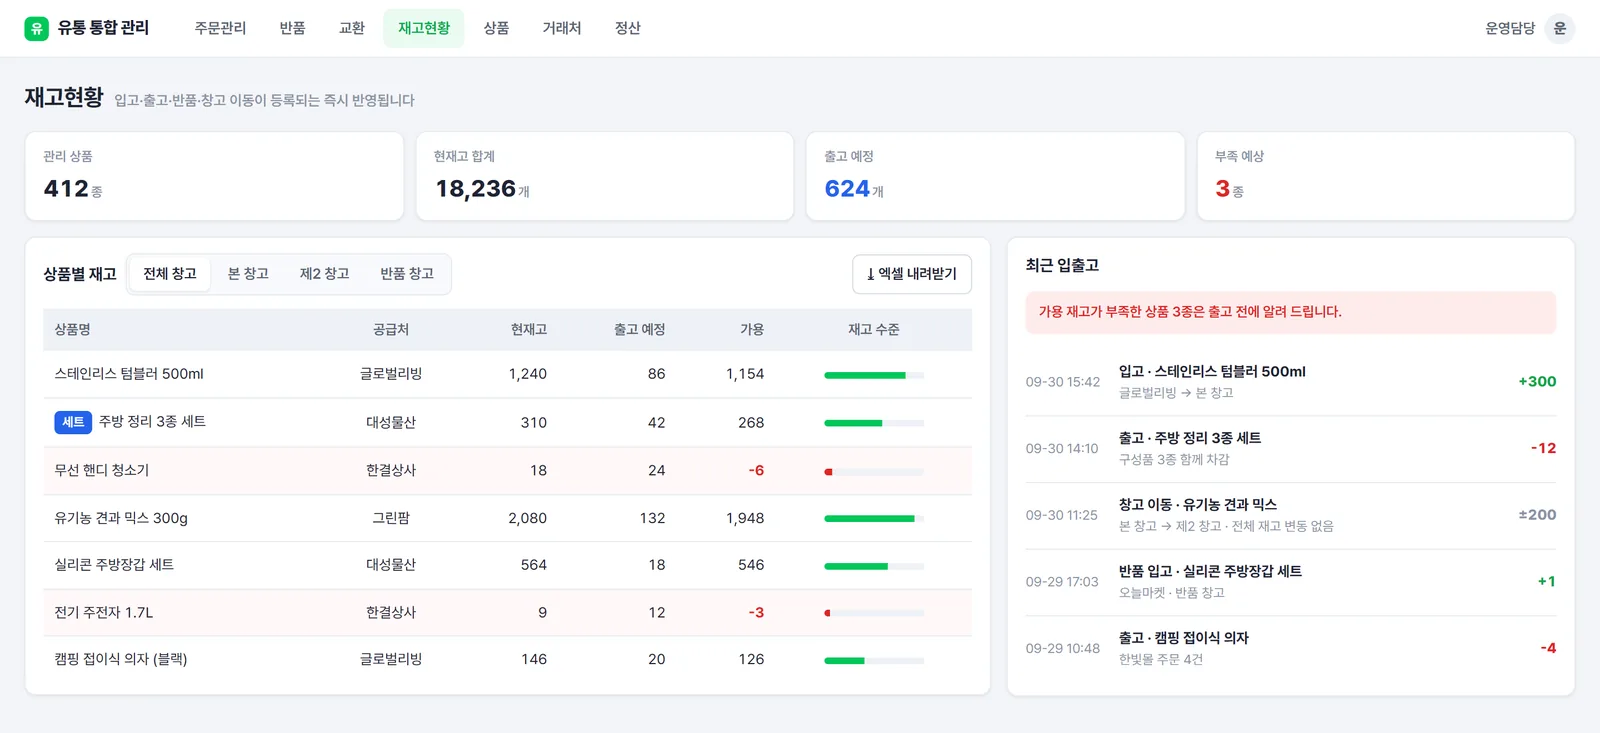Image resolution: width=1600 pixels, height=733 pixels.
Task: Click the 운영담당 user label
Action: 1510,28
